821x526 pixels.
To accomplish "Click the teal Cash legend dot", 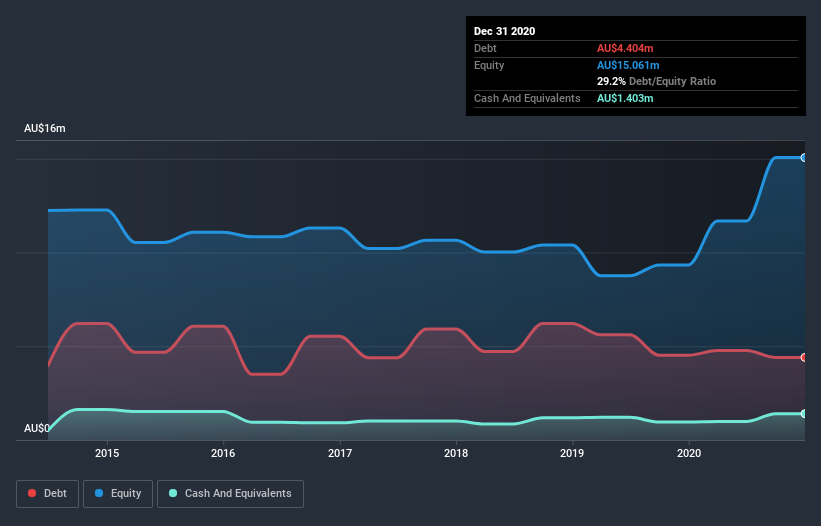I will (173, 493).
